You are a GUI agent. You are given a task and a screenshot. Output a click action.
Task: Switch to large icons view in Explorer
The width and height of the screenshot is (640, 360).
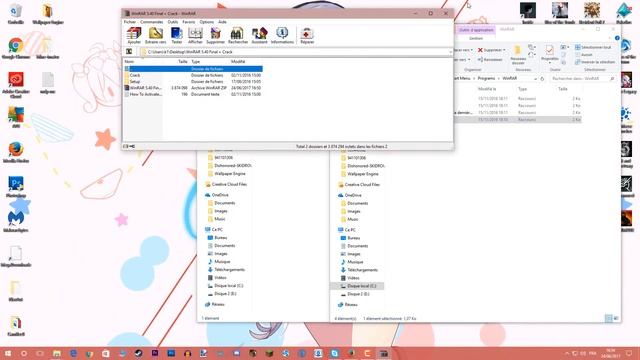616,318
